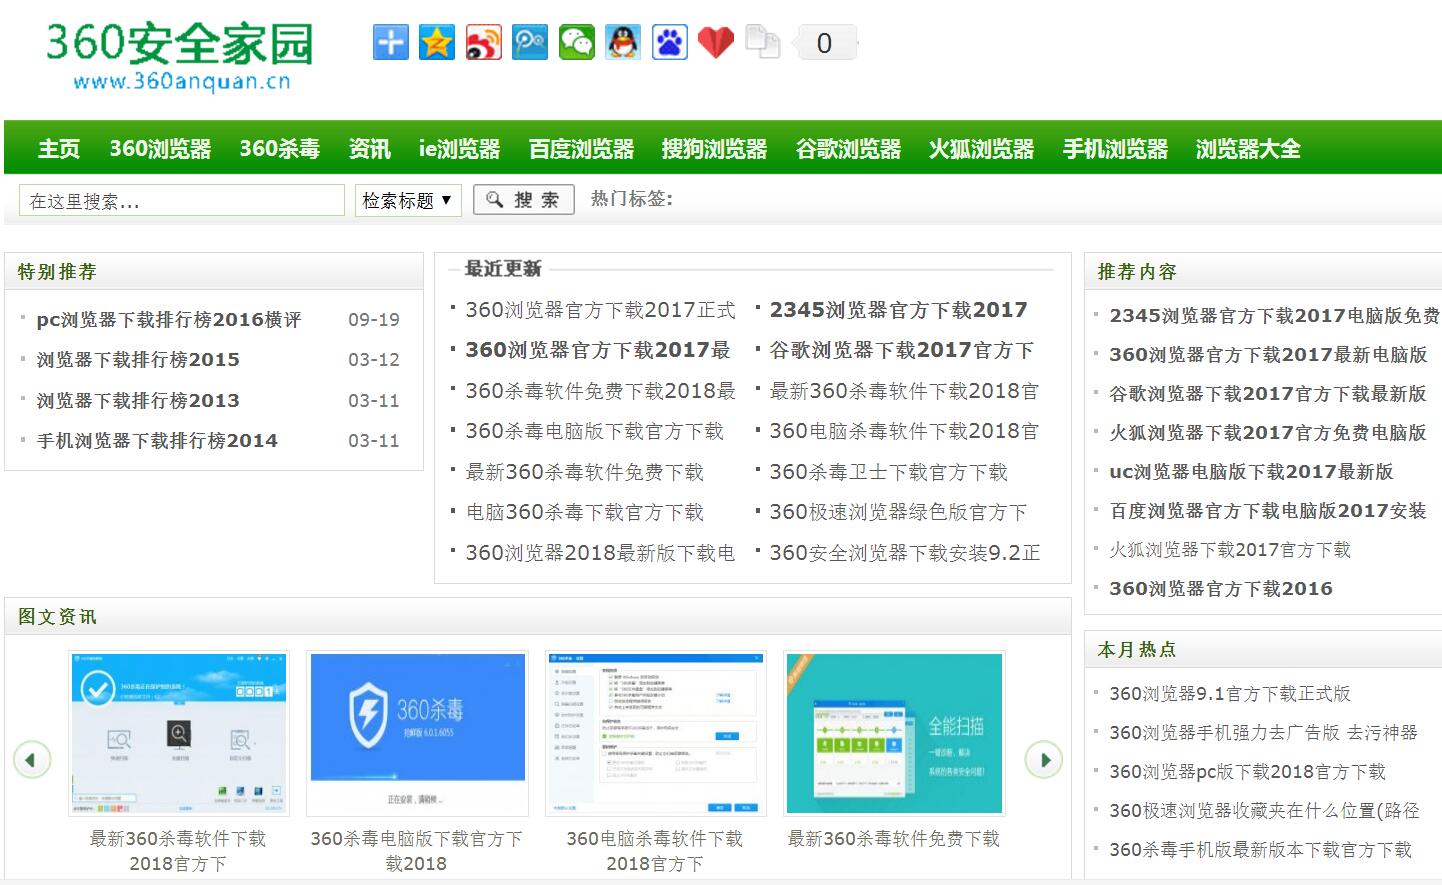1442x885 pixels.
Task: Open 火狐浏览器 navigation item
Action: coord(981,149)
